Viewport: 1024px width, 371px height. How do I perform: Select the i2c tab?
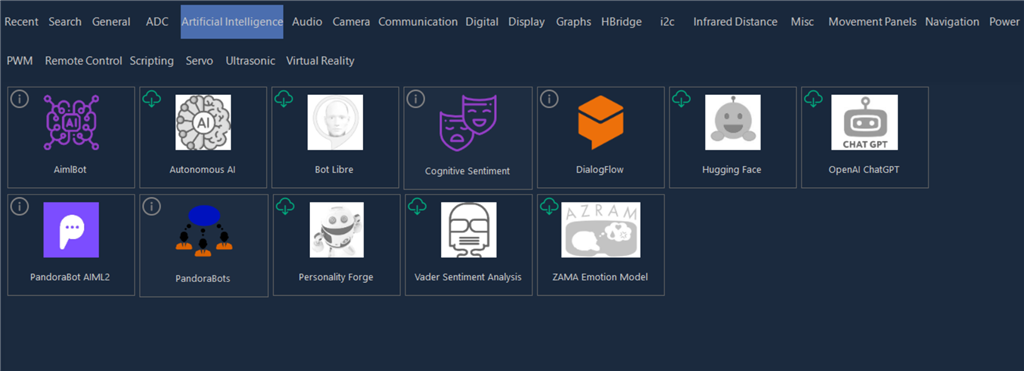(x=667, y=22)
